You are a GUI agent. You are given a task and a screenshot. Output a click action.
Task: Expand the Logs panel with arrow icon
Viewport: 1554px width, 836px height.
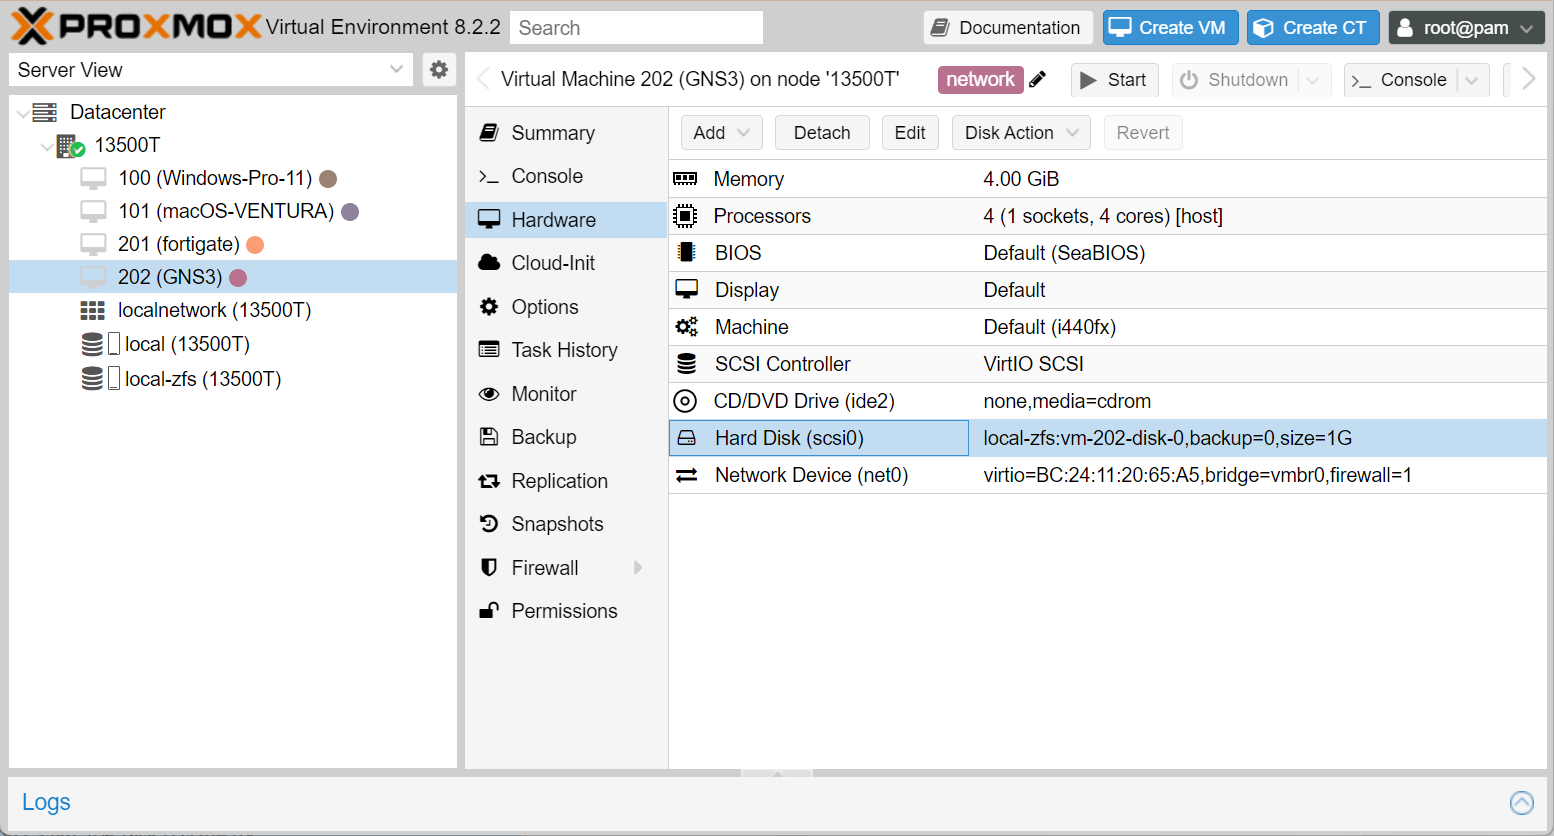[1521, 802]
